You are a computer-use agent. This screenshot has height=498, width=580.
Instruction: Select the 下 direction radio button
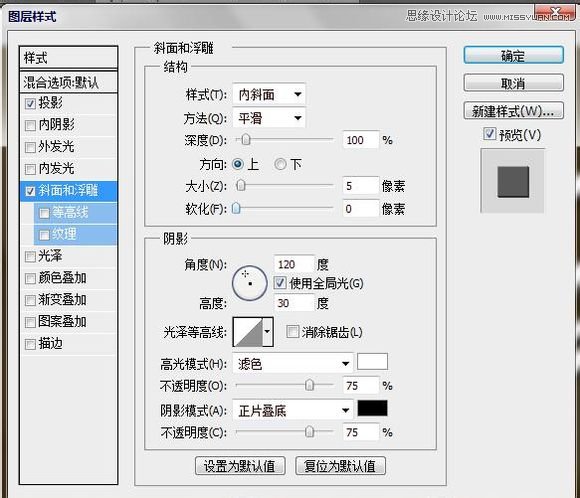click(x=280, y=164)
